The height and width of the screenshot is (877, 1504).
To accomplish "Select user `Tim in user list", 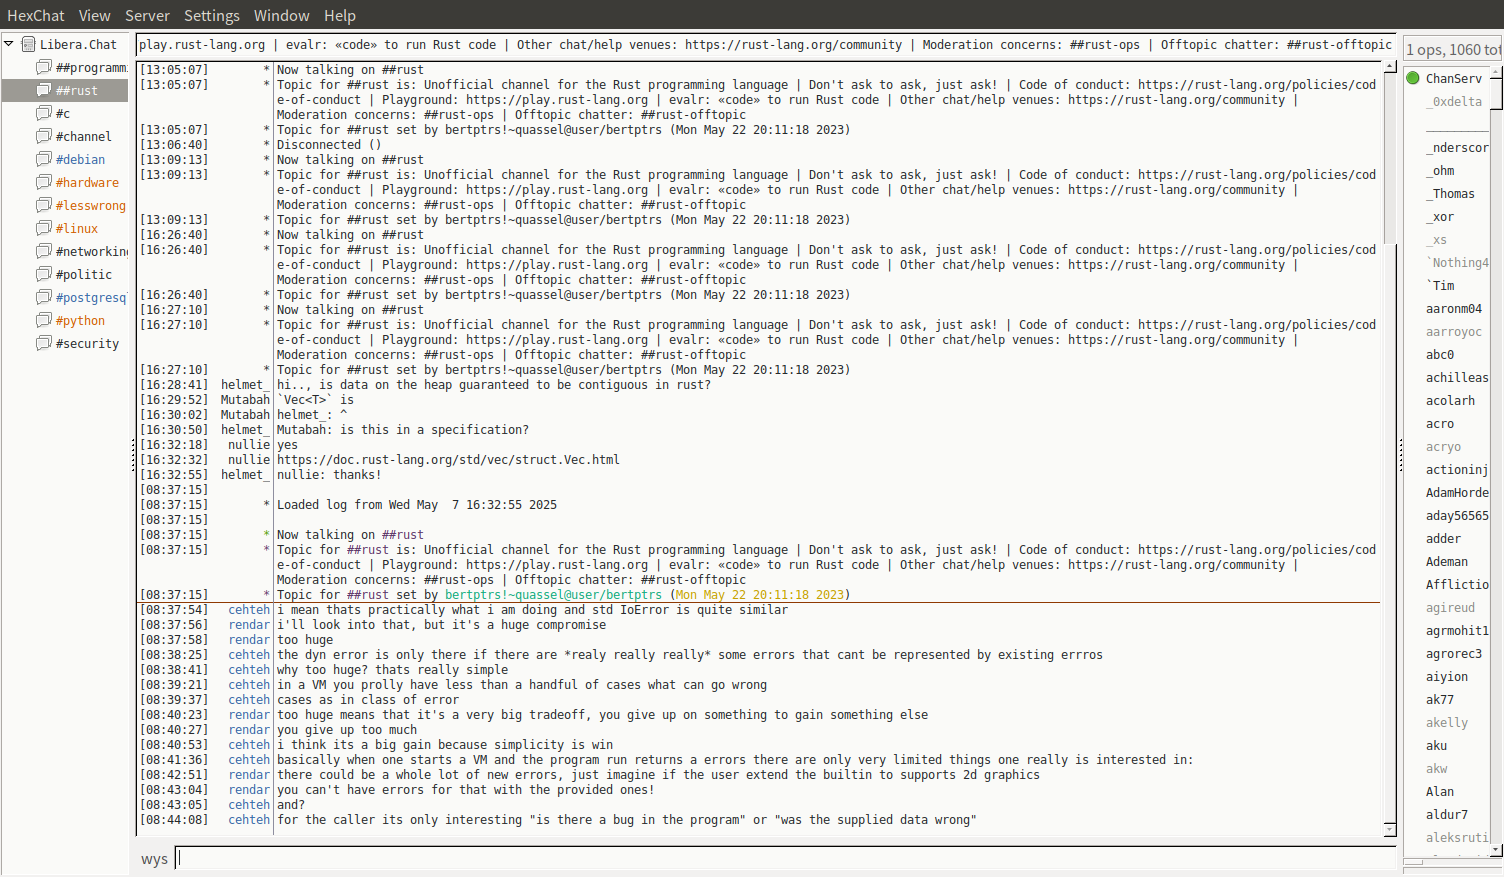I will coord(1440,286).
